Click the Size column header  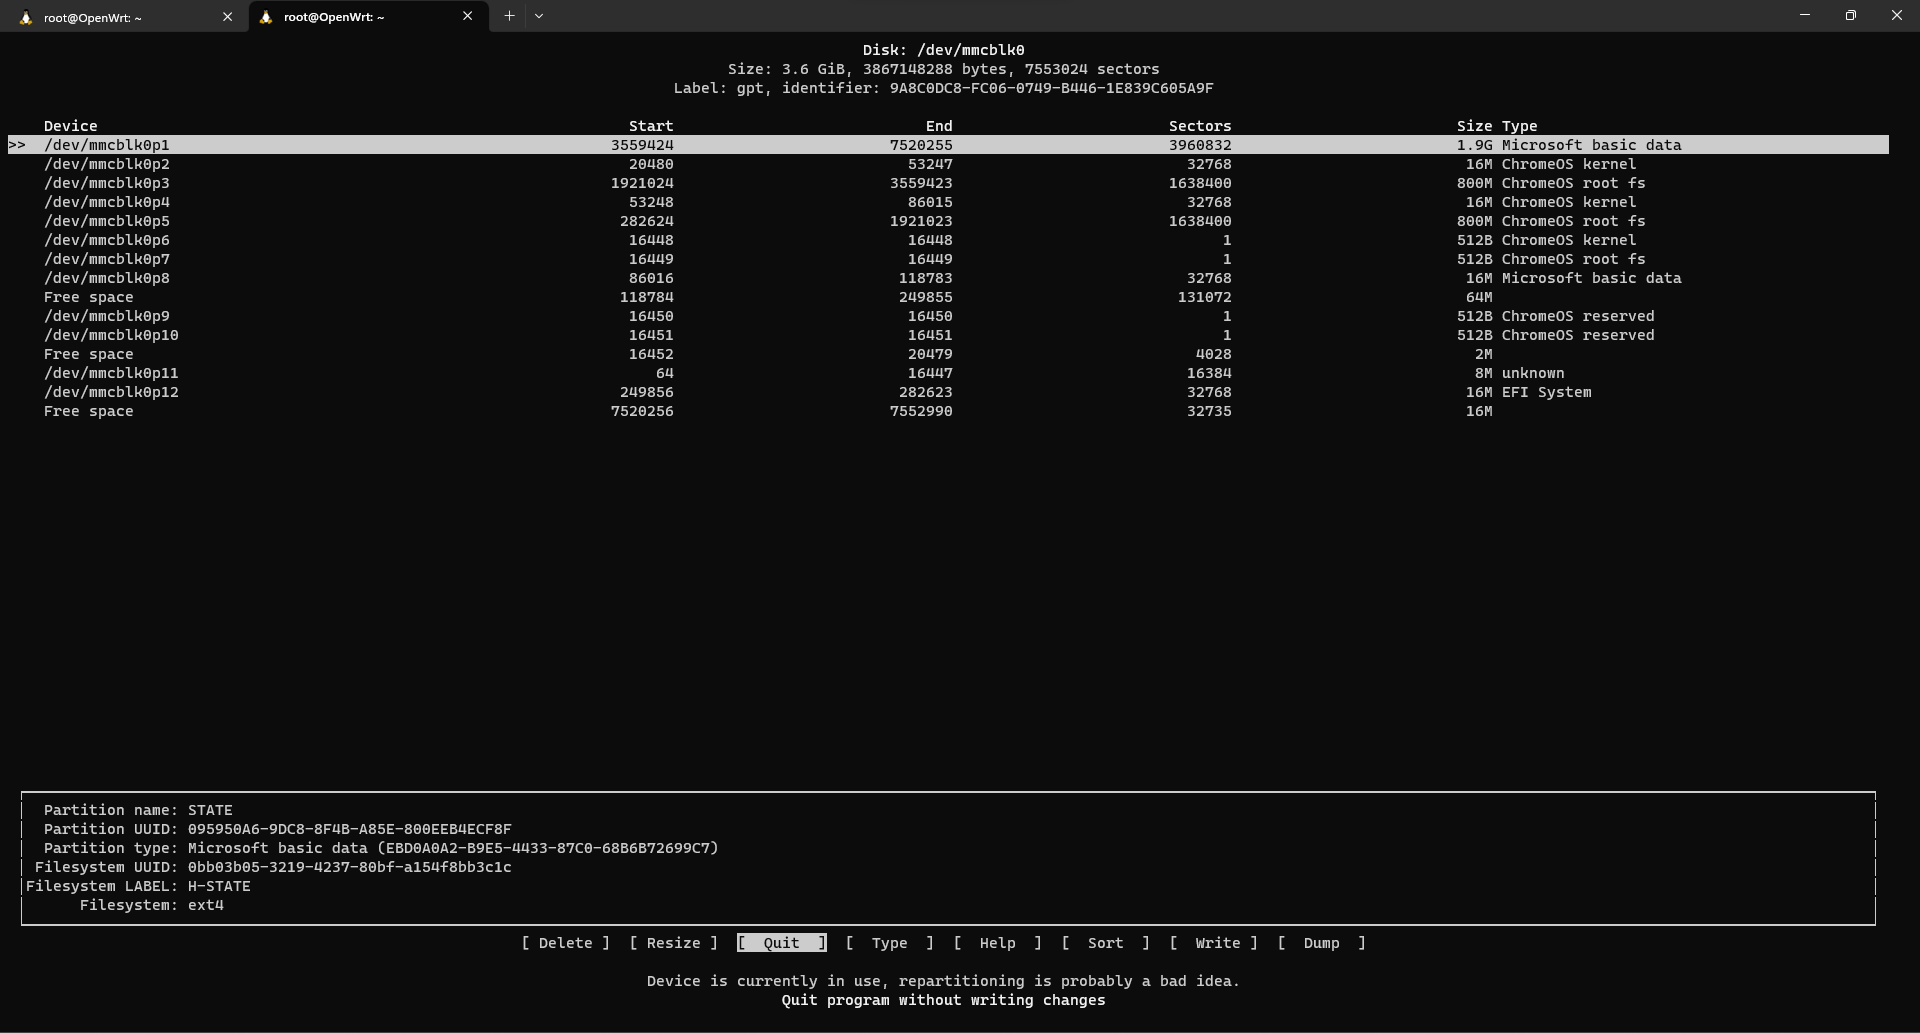[x=1474, y=126]
